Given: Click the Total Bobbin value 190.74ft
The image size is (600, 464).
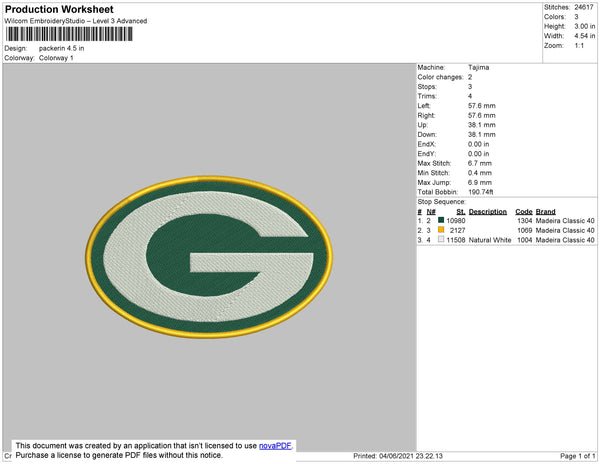Looking at the screenshot, I should coord(481,192).
